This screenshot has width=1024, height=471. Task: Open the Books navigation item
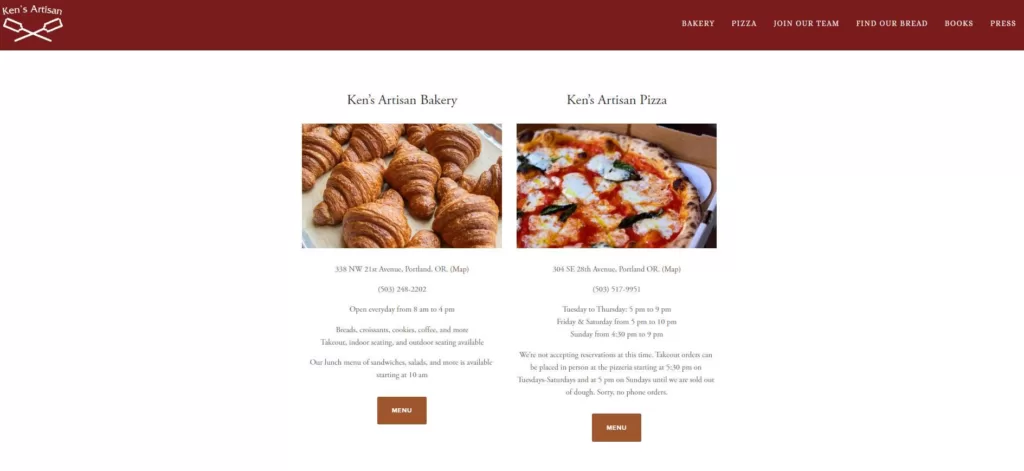tap(958, 23)
